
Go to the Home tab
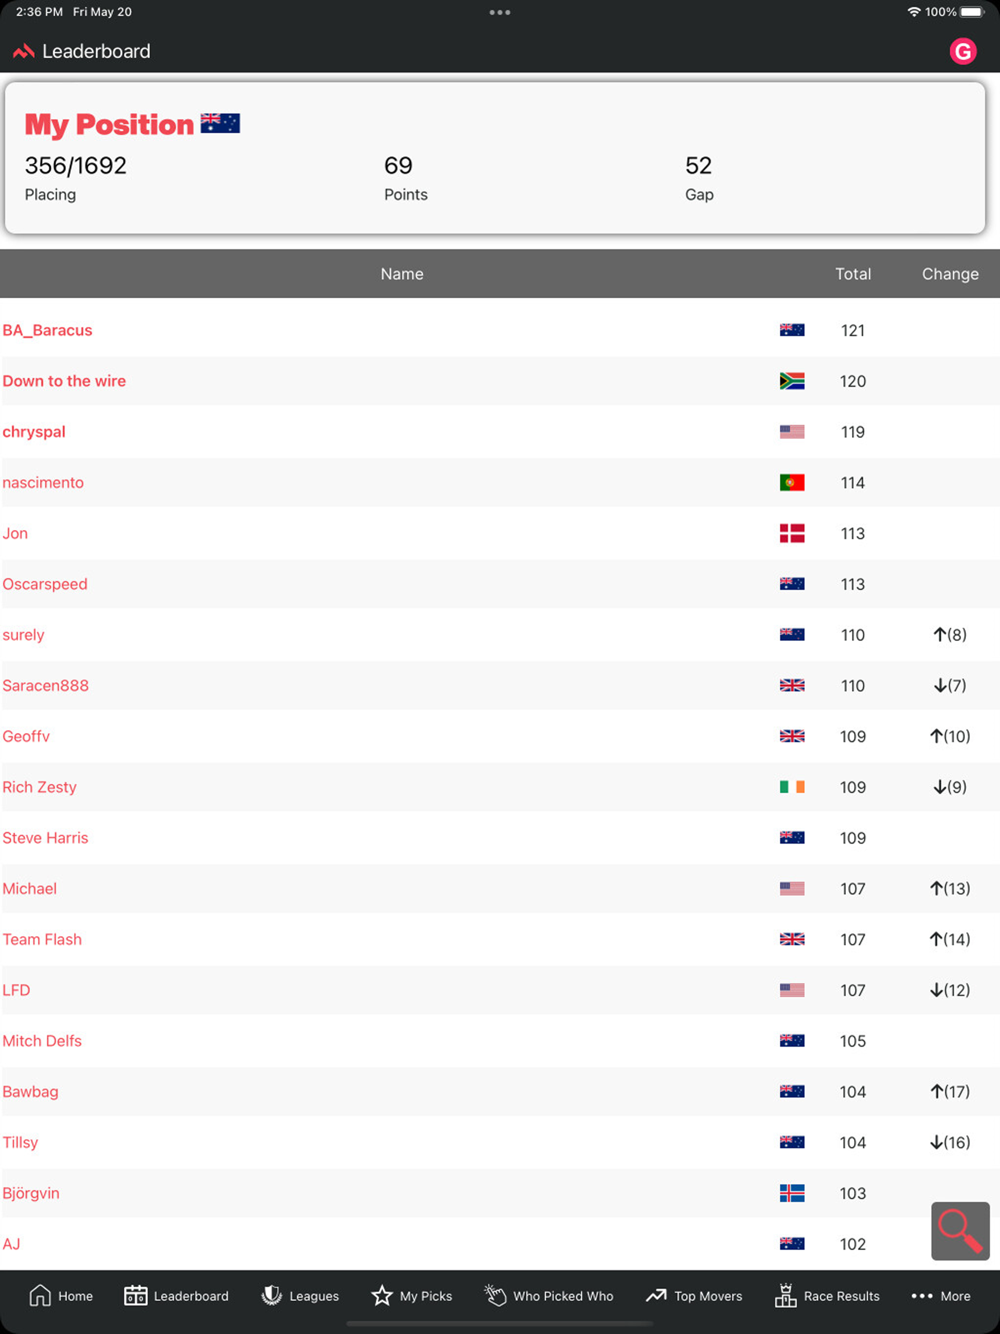click(61, 1296)
